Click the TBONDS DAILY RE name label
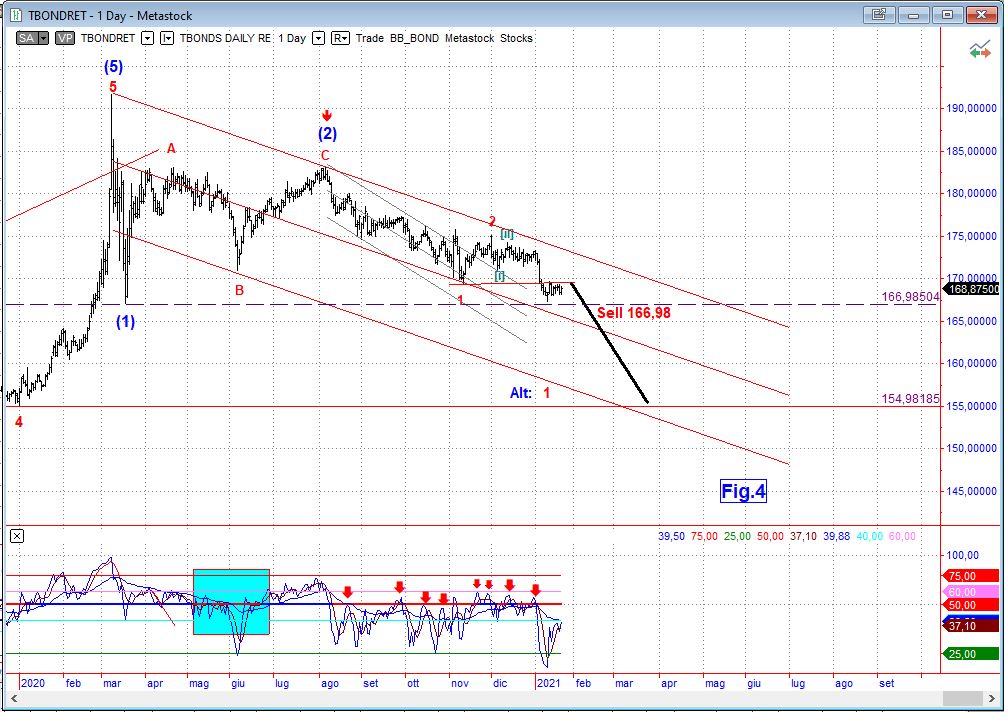Screen dimensions: 1004x712 point(225,38)
